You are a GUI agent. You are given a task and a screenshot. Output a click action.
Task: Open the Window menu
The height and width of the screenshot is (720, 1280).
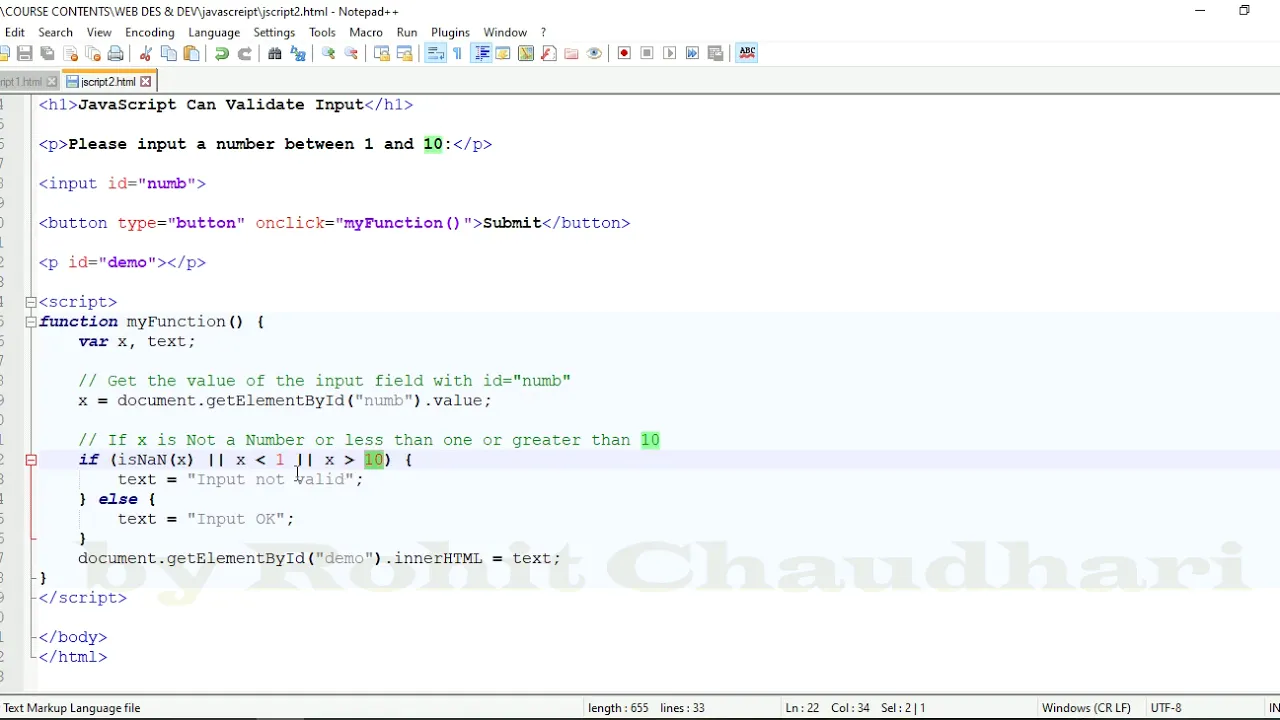click(505, 32)
